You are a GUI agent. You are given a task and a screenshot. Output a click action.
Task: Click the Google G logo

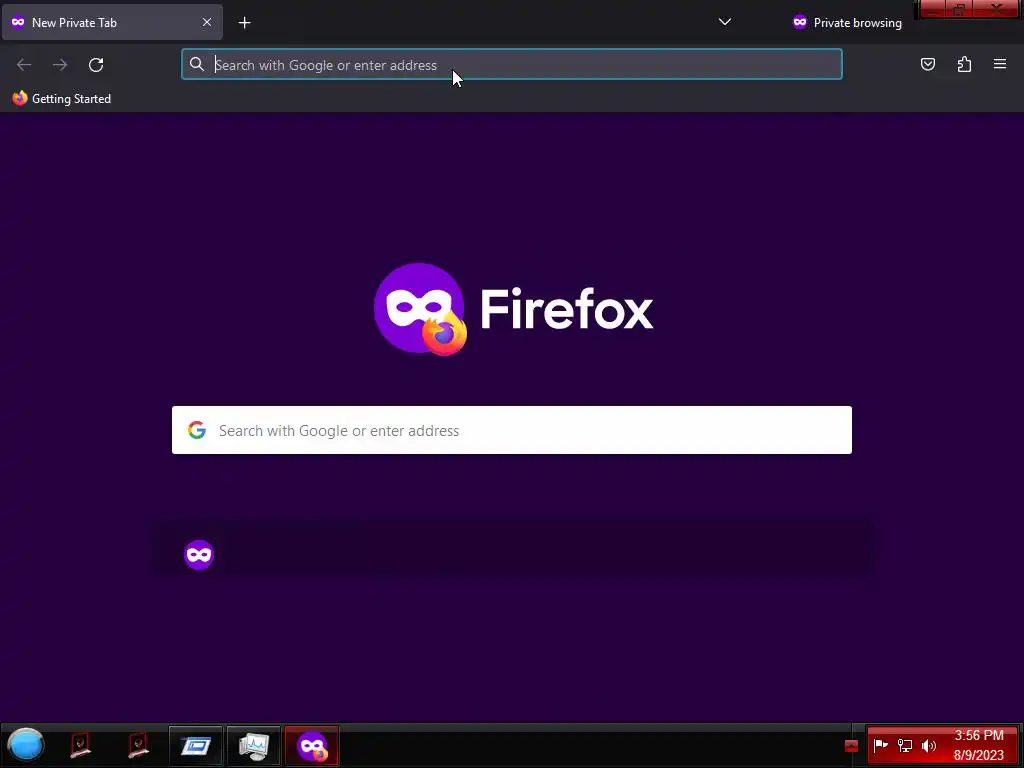coord(197,430)
